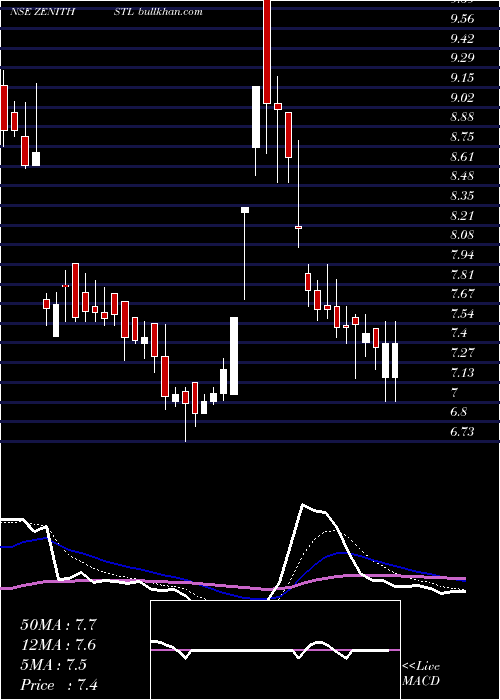This screenshot has height=700, width=500.
Task: Select the 7.67 price axis label
Action: point(462,294)
